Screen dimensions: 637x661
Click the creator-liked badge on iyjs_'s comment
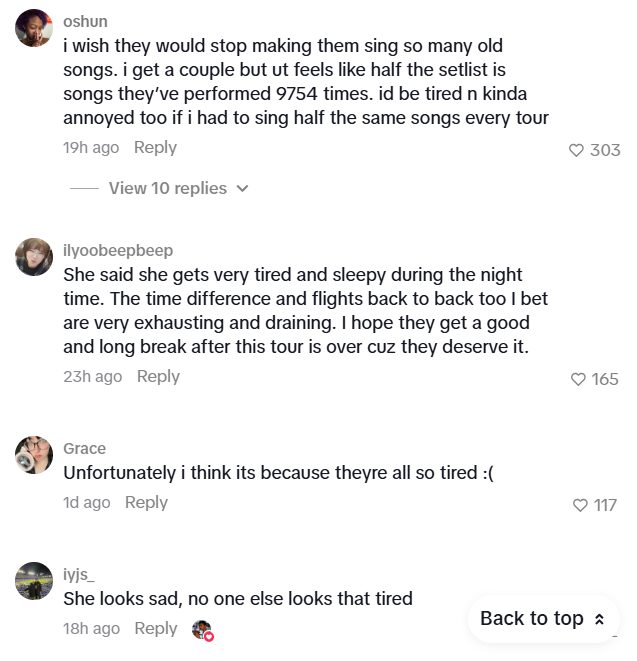coord(203,630)
